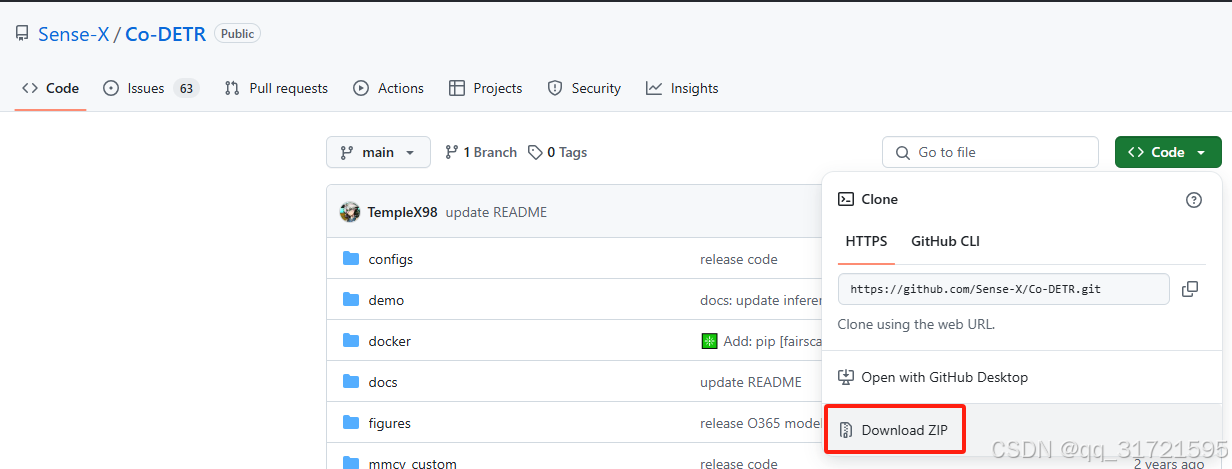Toggle the green Code dropdown button
This screenshot has height=469, width=1232.
[1168, 152]
